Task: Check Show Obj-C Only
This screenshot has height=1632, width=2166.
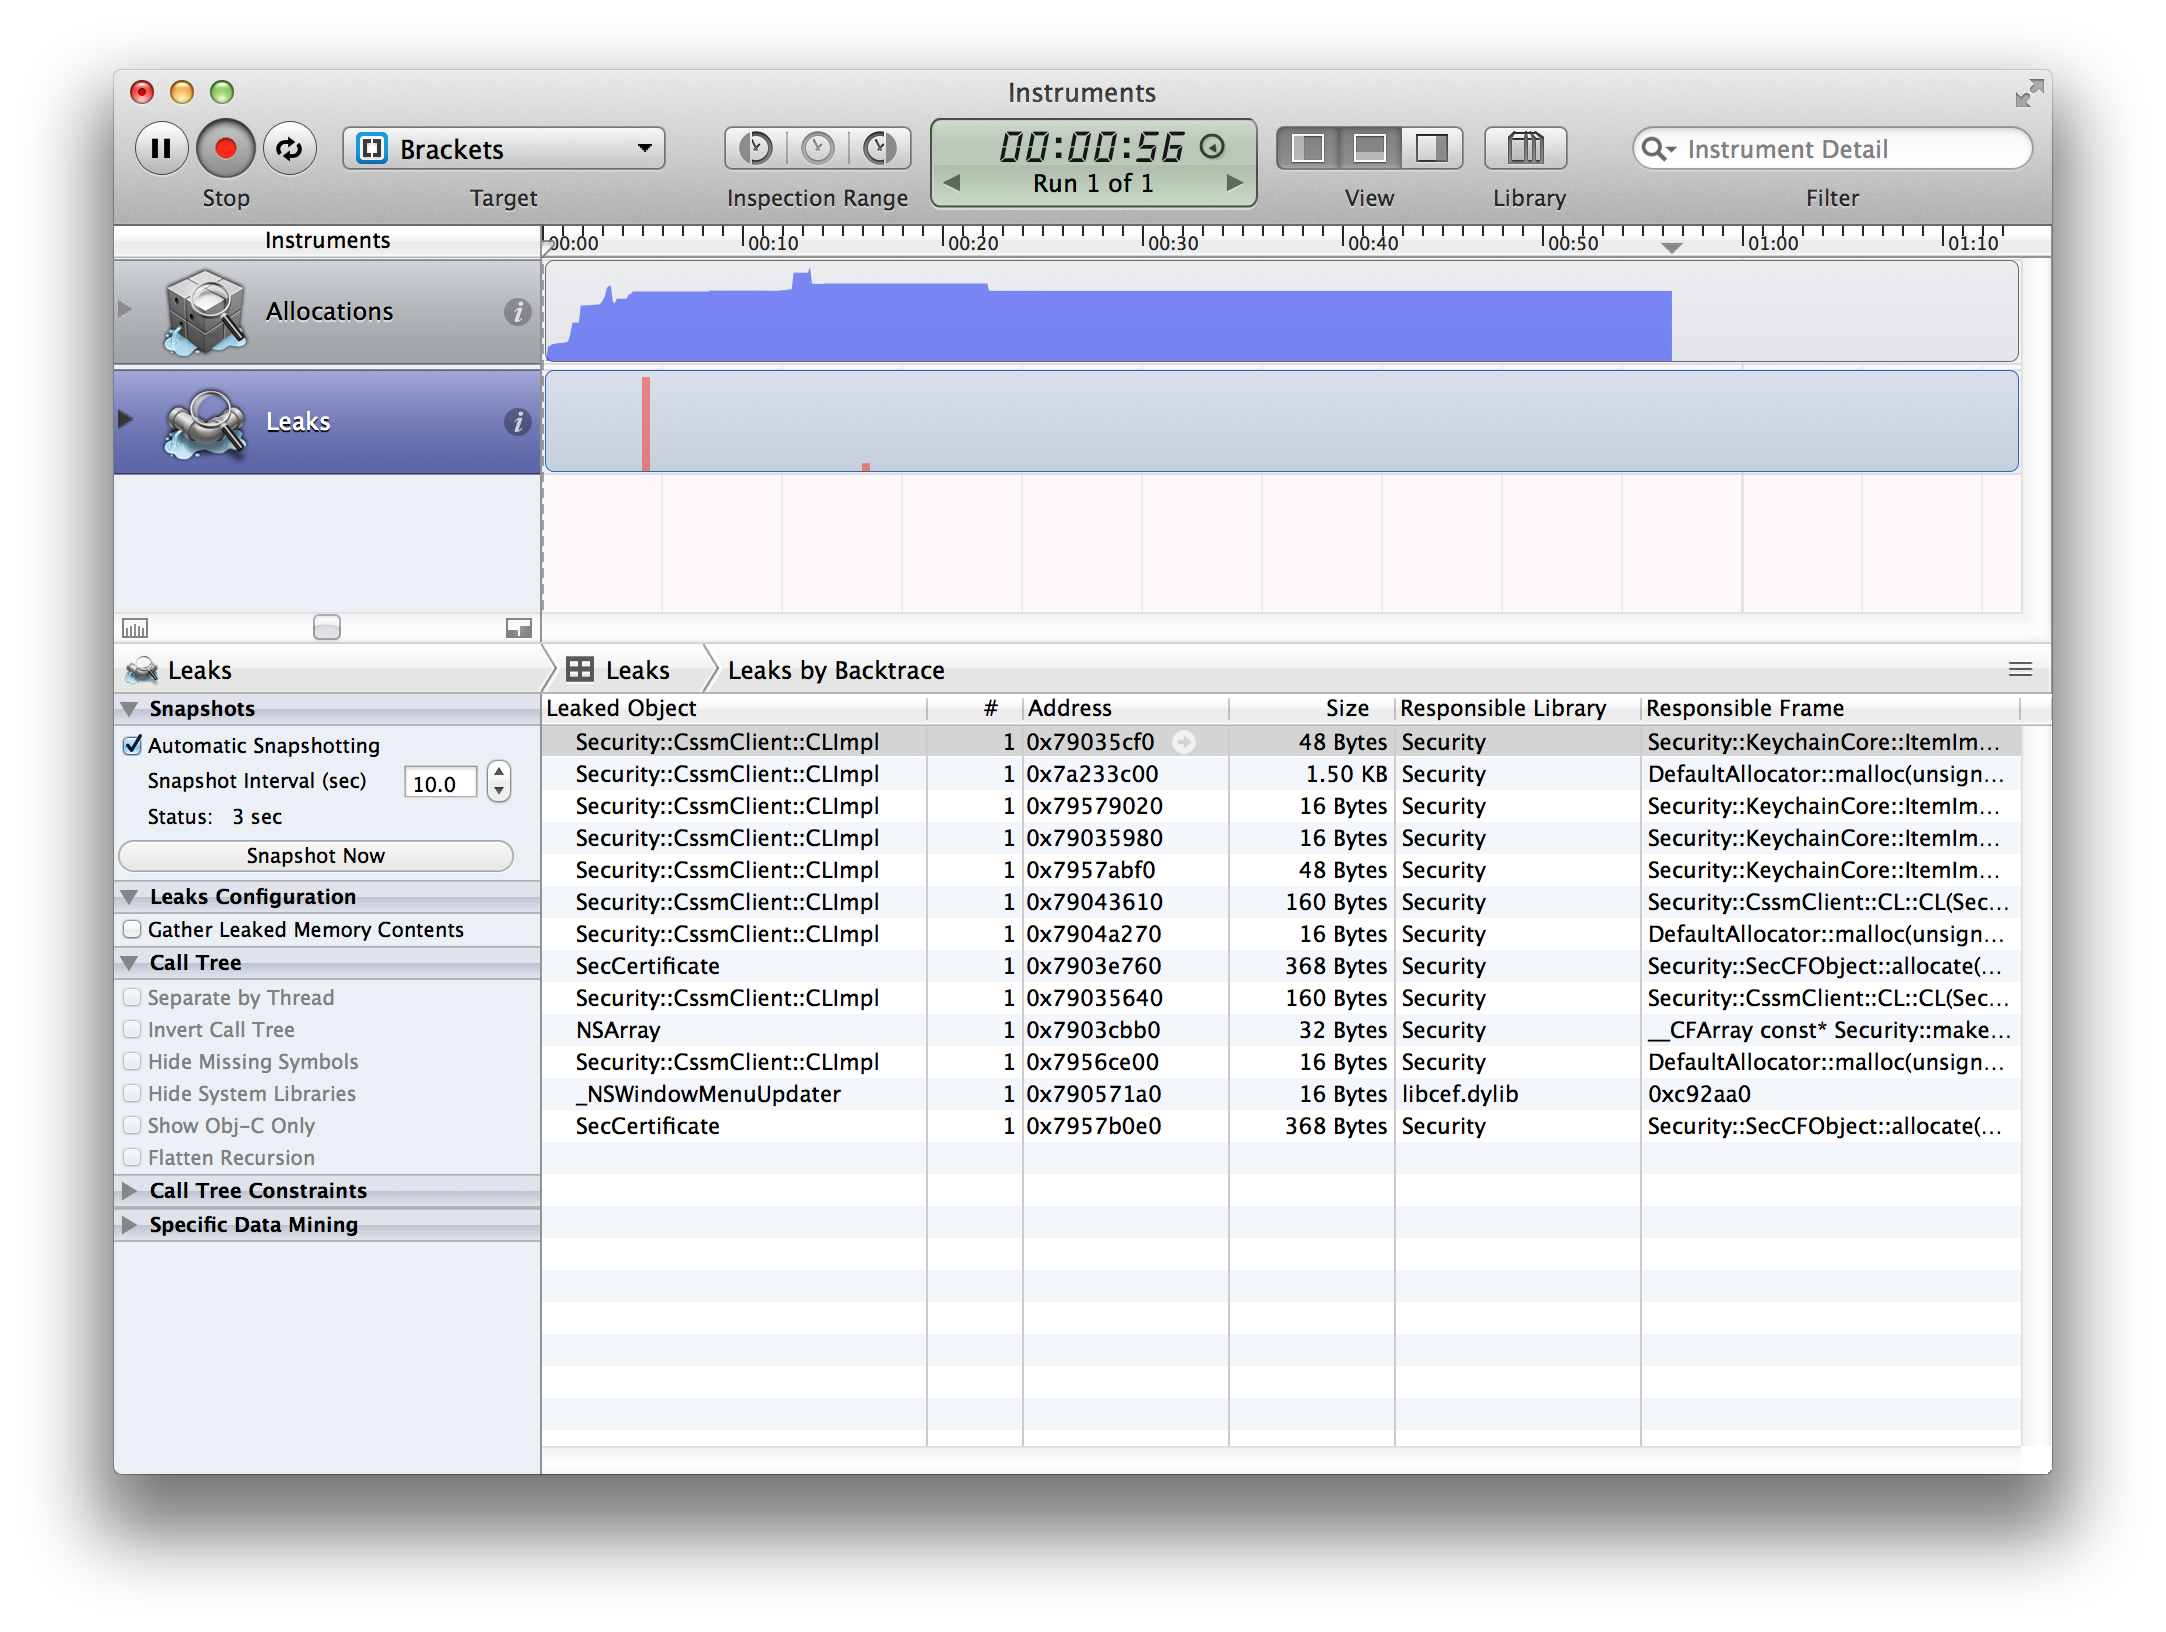Action: [x=132, y=1125]
